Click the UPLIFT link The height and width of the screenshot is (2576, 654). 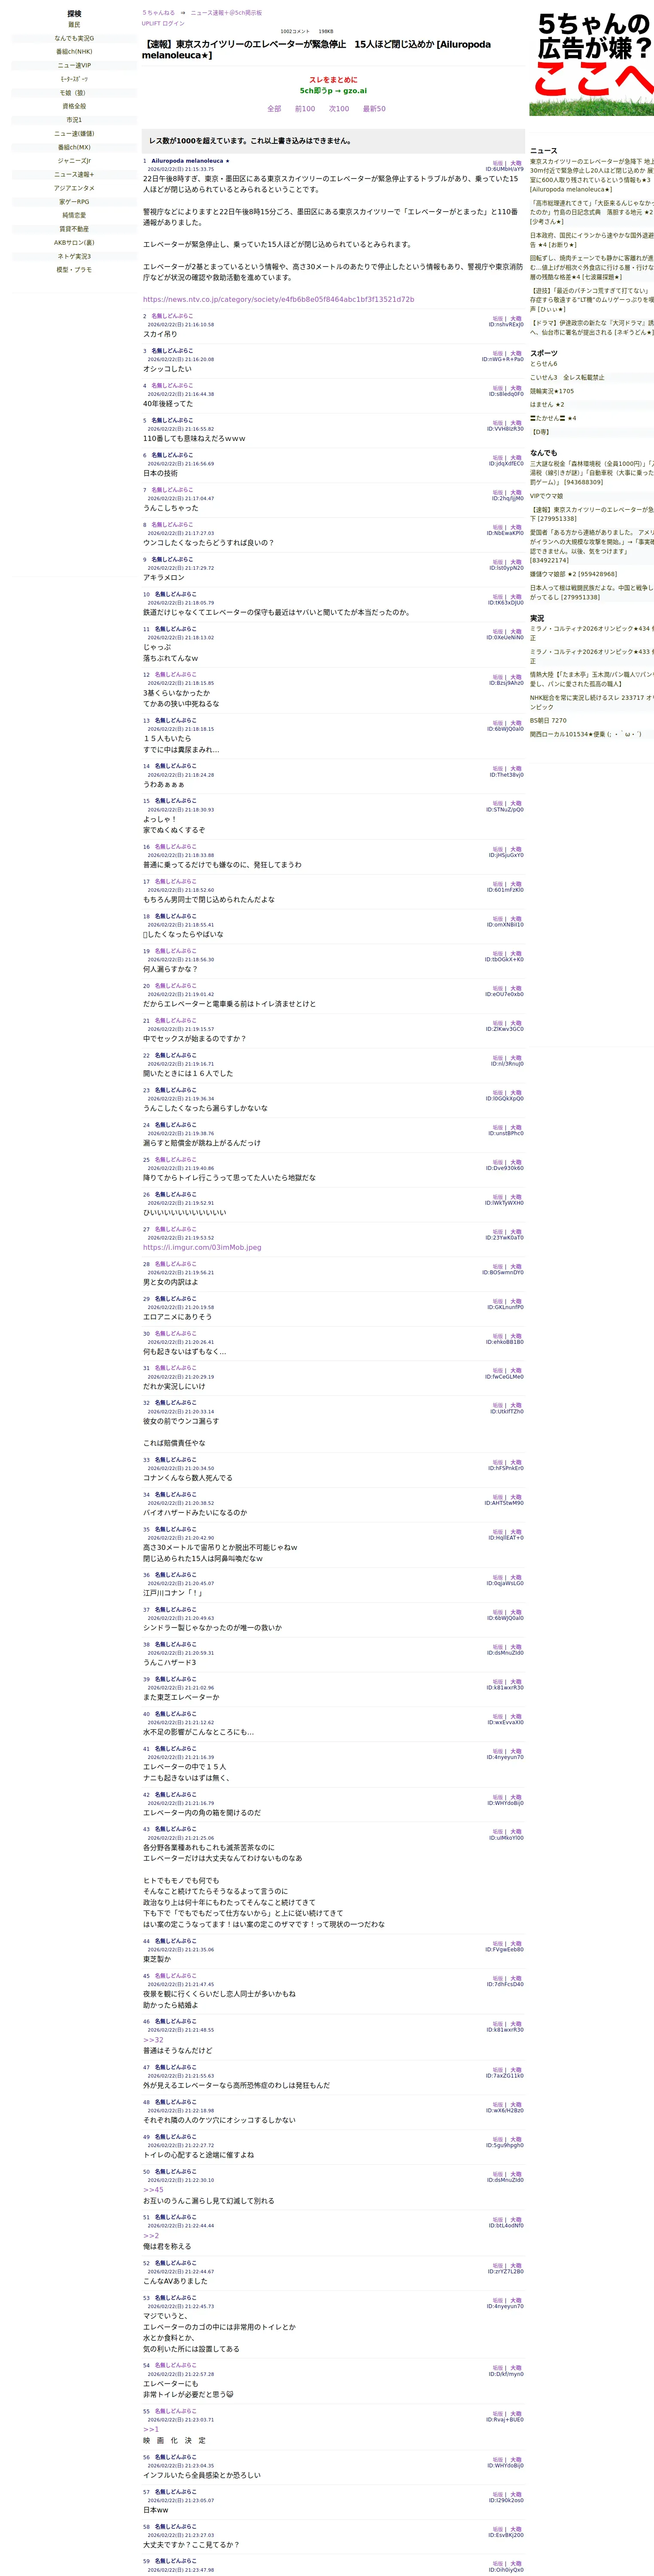150,23
